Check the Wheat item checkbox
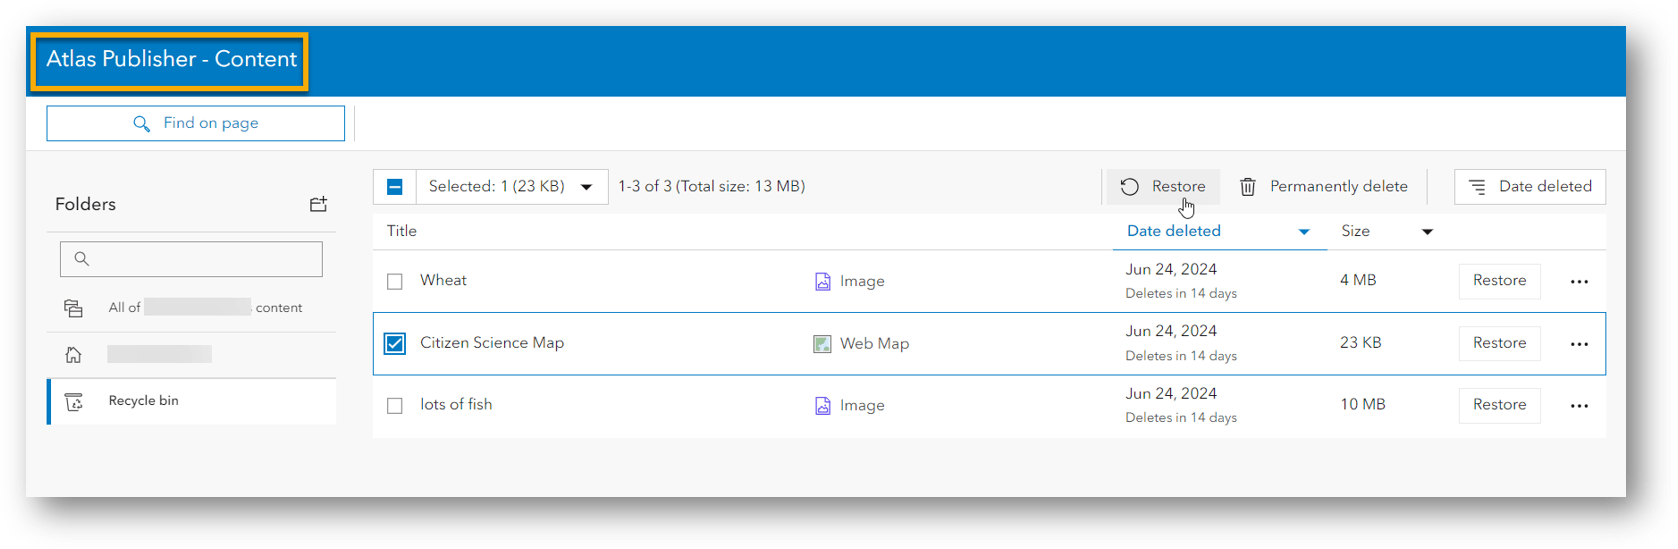The image size is (1678, 549). coord(395,282)
